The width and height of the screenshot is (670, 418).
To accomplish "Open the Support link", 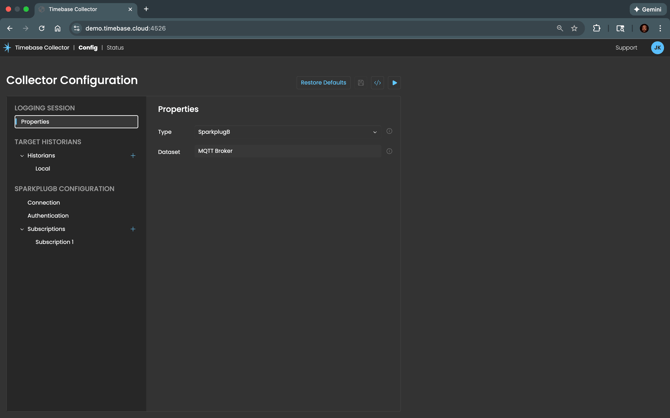I will (x=626, y=48).
